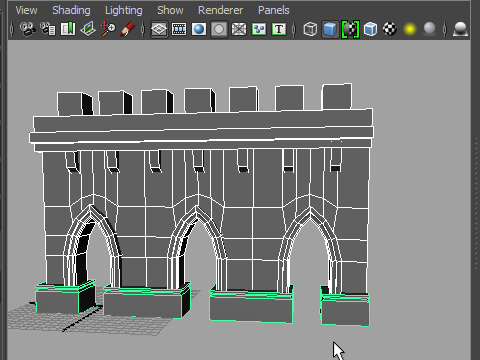Toggle the Gate Mask icon
Viewport: 480px width, 360px height.
click(x=219, y=29)
